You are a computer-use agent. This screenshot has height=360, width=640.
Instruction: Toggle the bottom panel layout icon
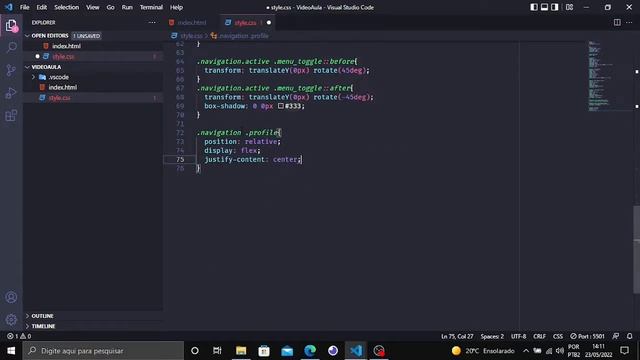[x=544, y=7]
